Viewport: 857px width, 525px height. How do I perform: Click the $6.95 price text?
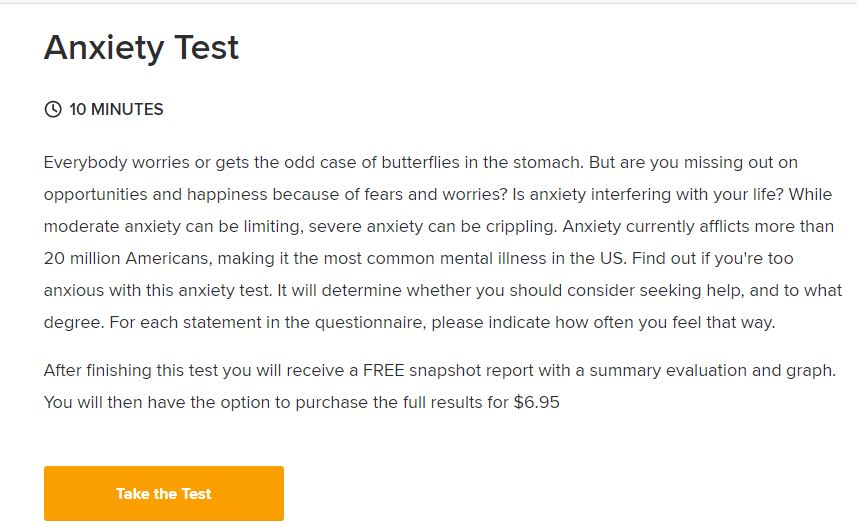(x=537, y=403)
